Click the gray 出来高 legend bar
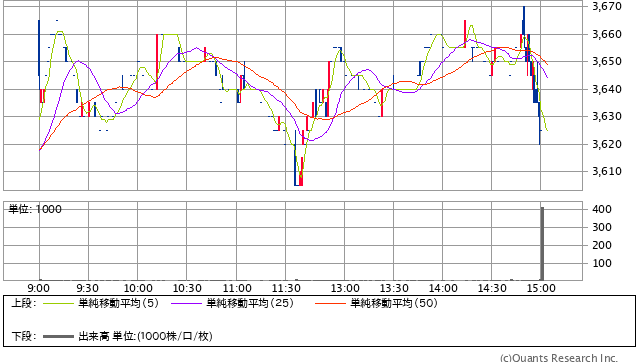The width and height of the screenshot is (638, 362). click(58, 336)
